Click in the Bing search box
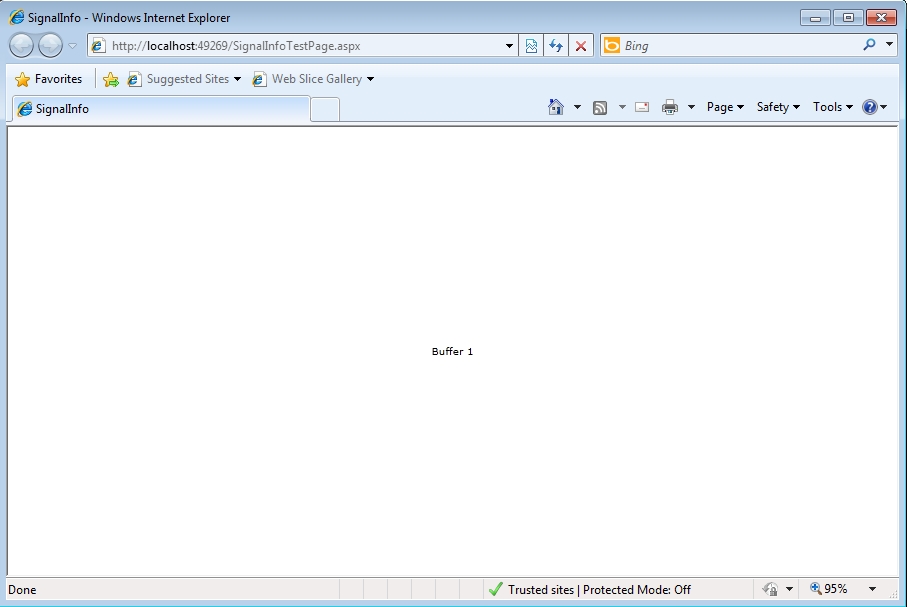907x607 pixels. pyautogui.click(x=735, y=46)
